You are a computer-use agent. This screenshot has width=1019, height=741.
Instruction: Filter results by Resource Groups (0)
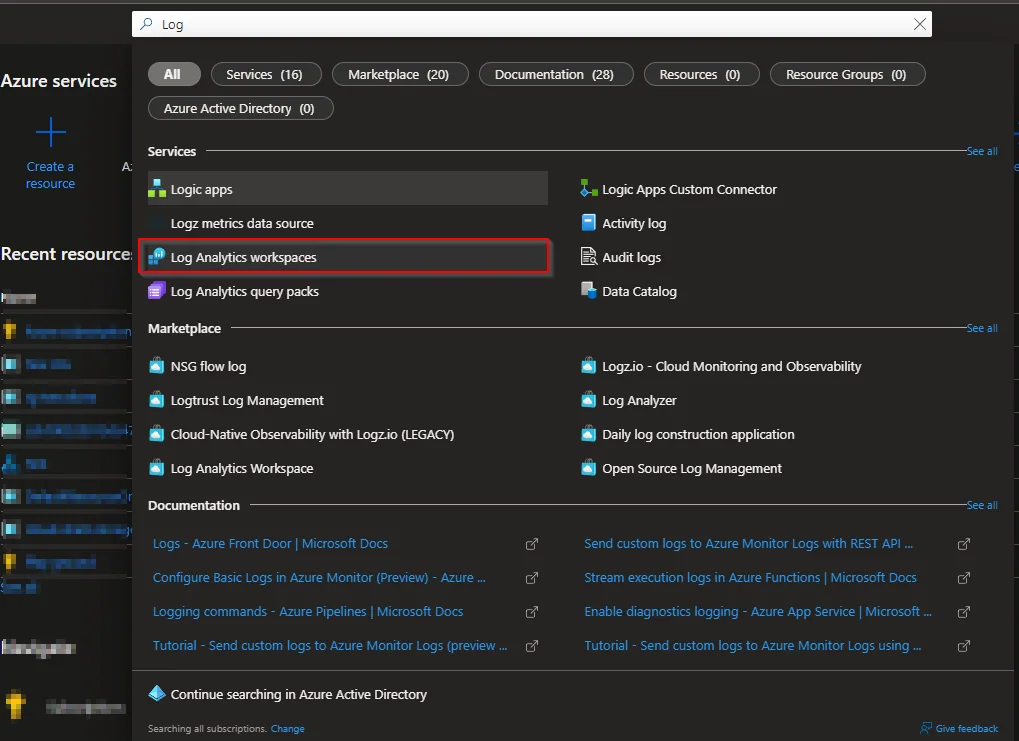click(x=847, y=74)
